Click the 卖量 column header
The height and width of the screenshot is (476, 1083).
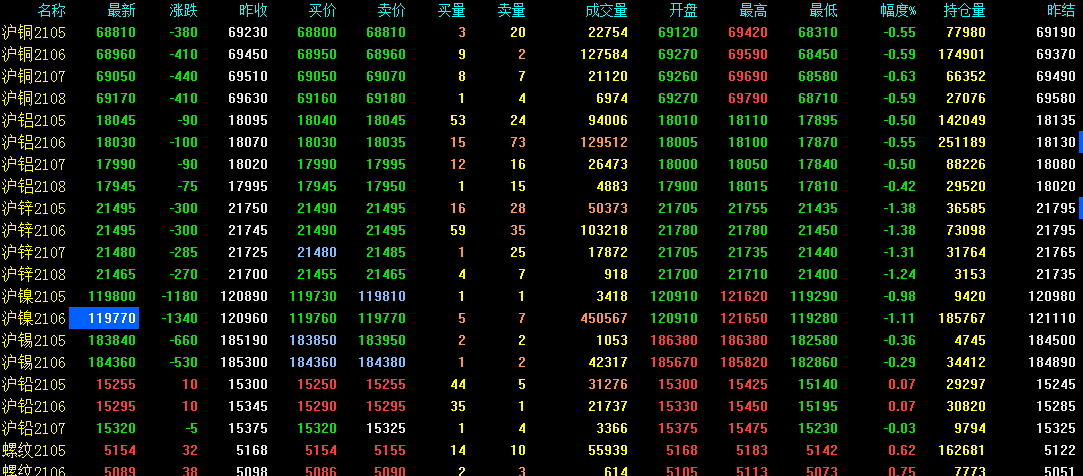[512, 10]
